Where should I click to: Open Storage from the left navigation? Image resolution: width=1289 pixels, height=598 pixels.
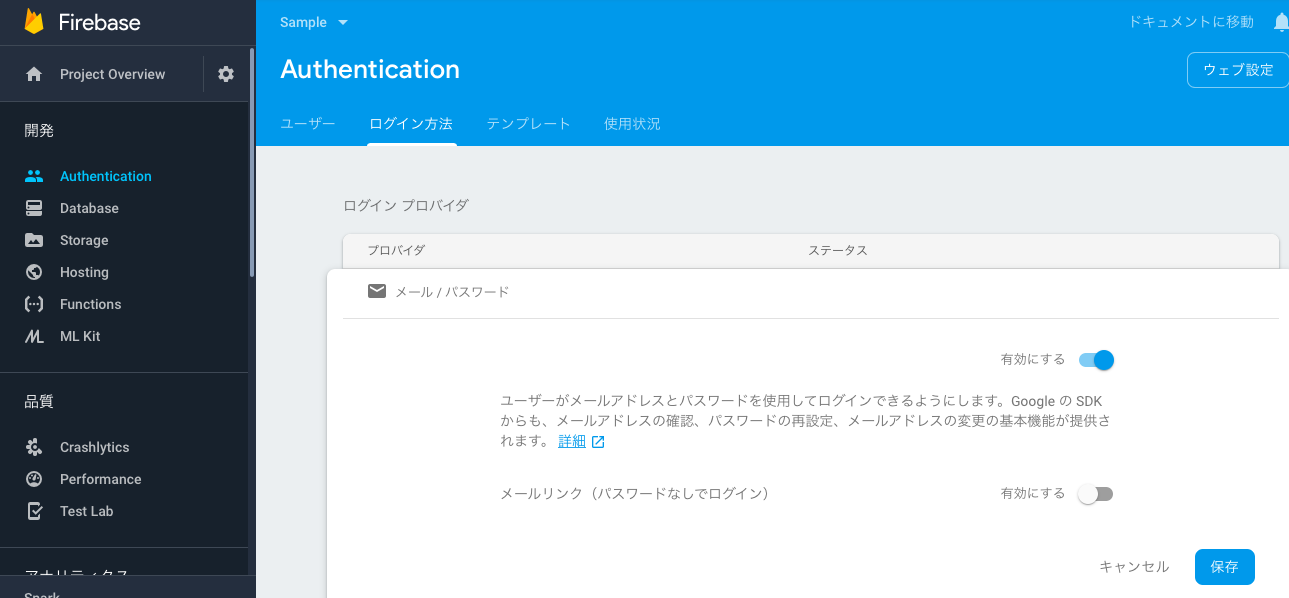[34, 239]
